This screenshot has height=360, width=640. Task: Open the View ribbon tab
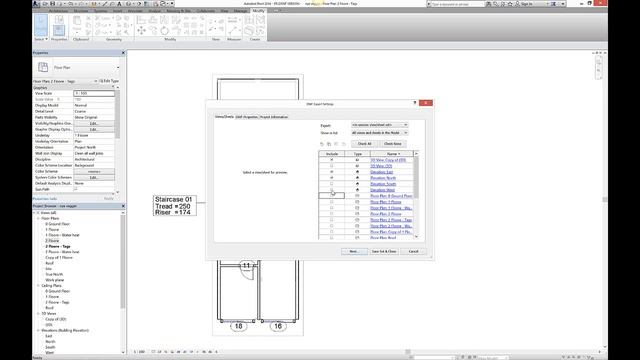point(224,11)
